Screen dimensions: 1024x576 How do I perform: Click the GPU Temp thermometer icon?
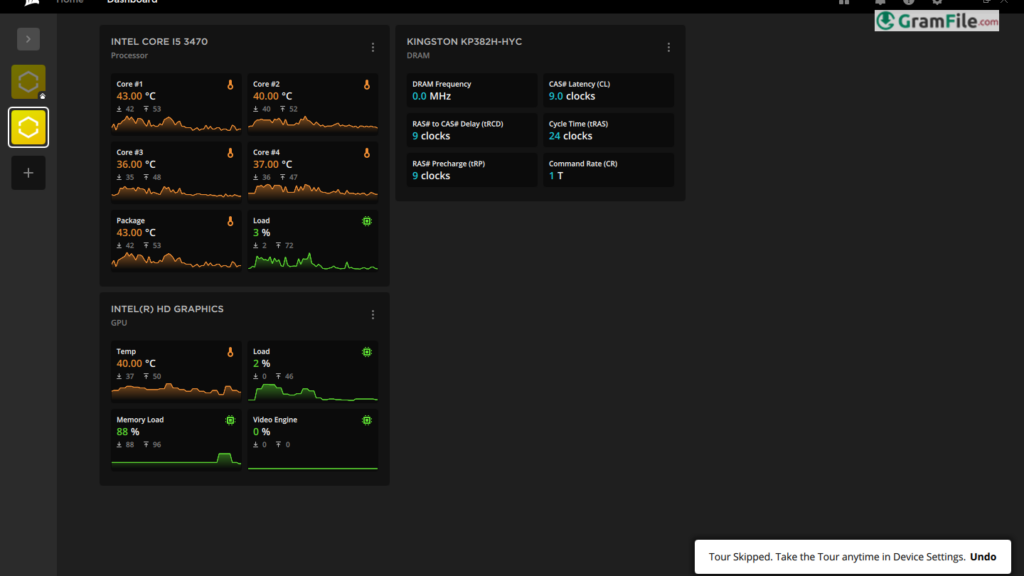click(x=230, y=352)
